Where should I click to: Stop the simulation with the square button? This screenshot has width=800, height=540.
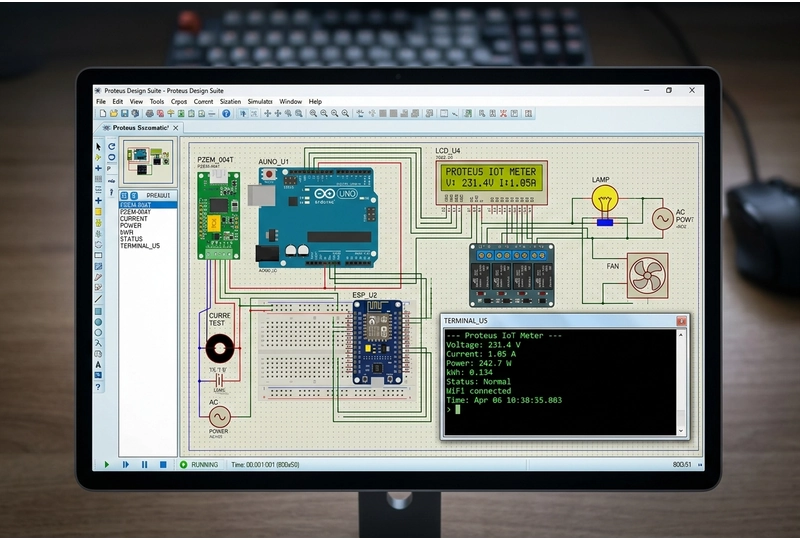(x=163, y=464)
